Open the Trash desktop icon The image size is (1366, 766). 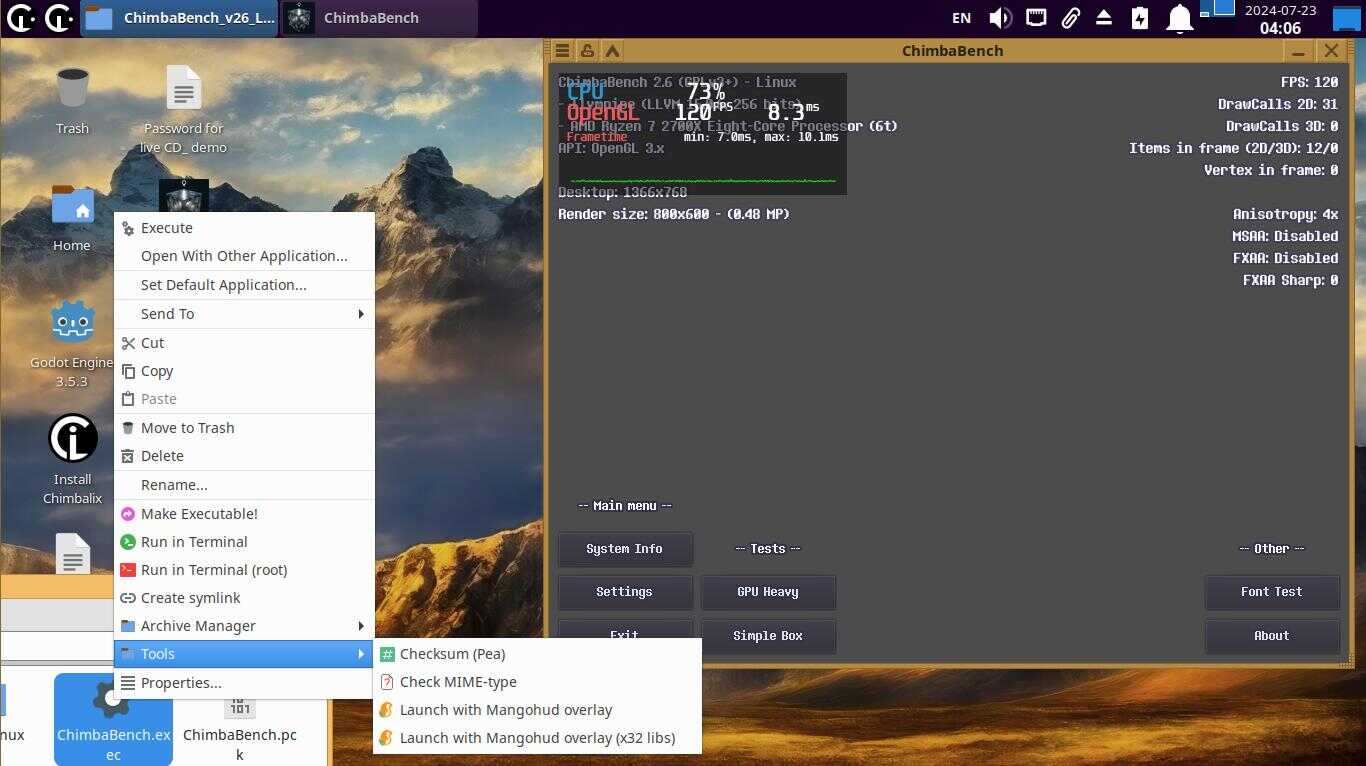click(72, 99)
